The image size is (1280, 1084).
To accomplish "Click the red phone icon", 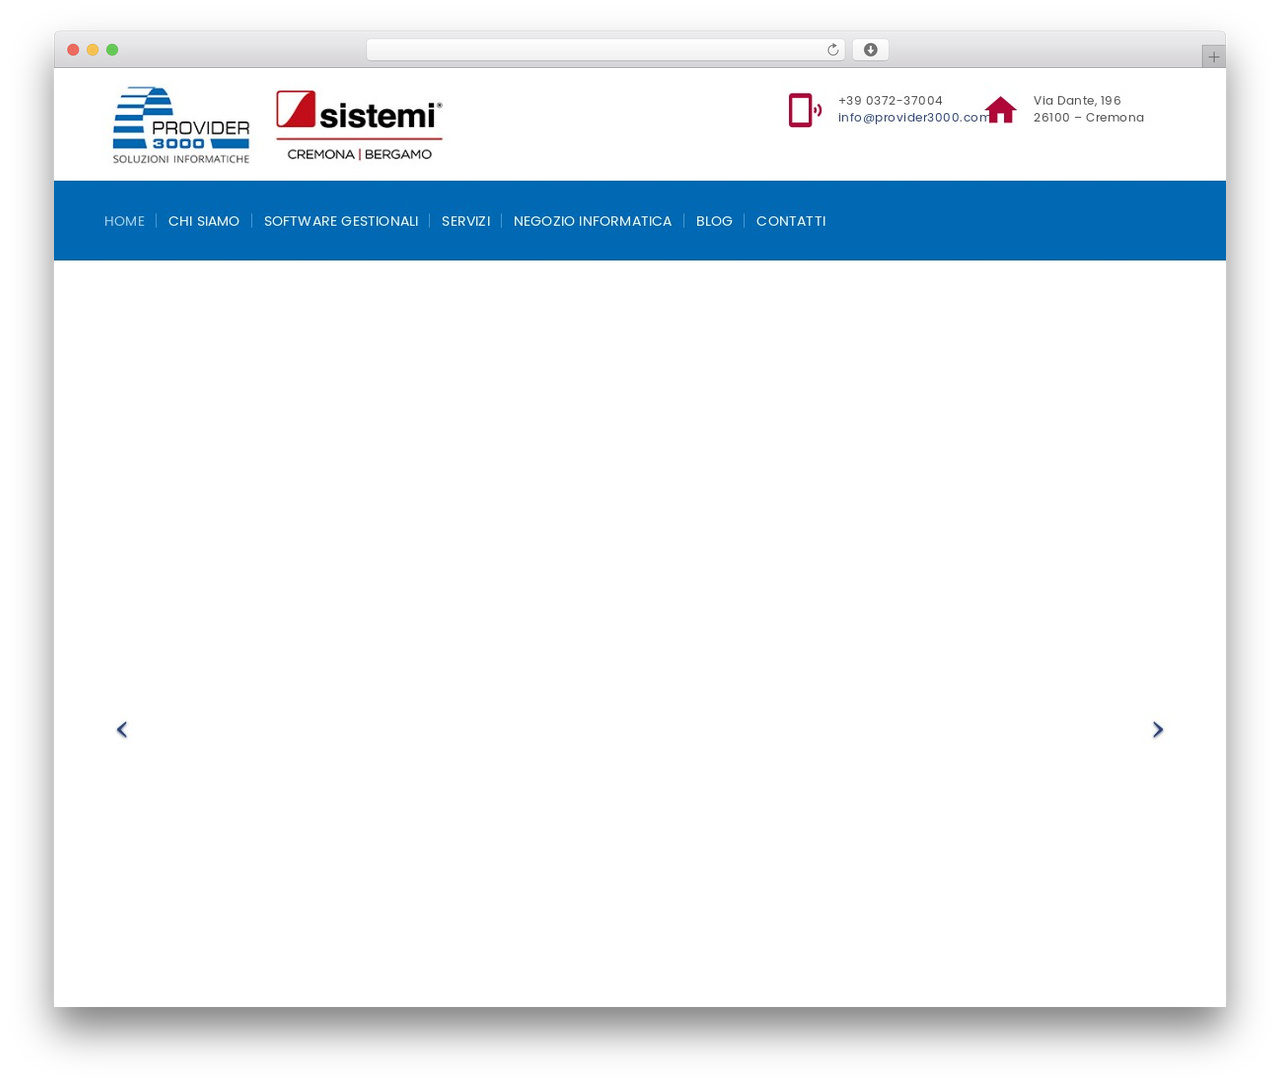I will coord(805,110).
